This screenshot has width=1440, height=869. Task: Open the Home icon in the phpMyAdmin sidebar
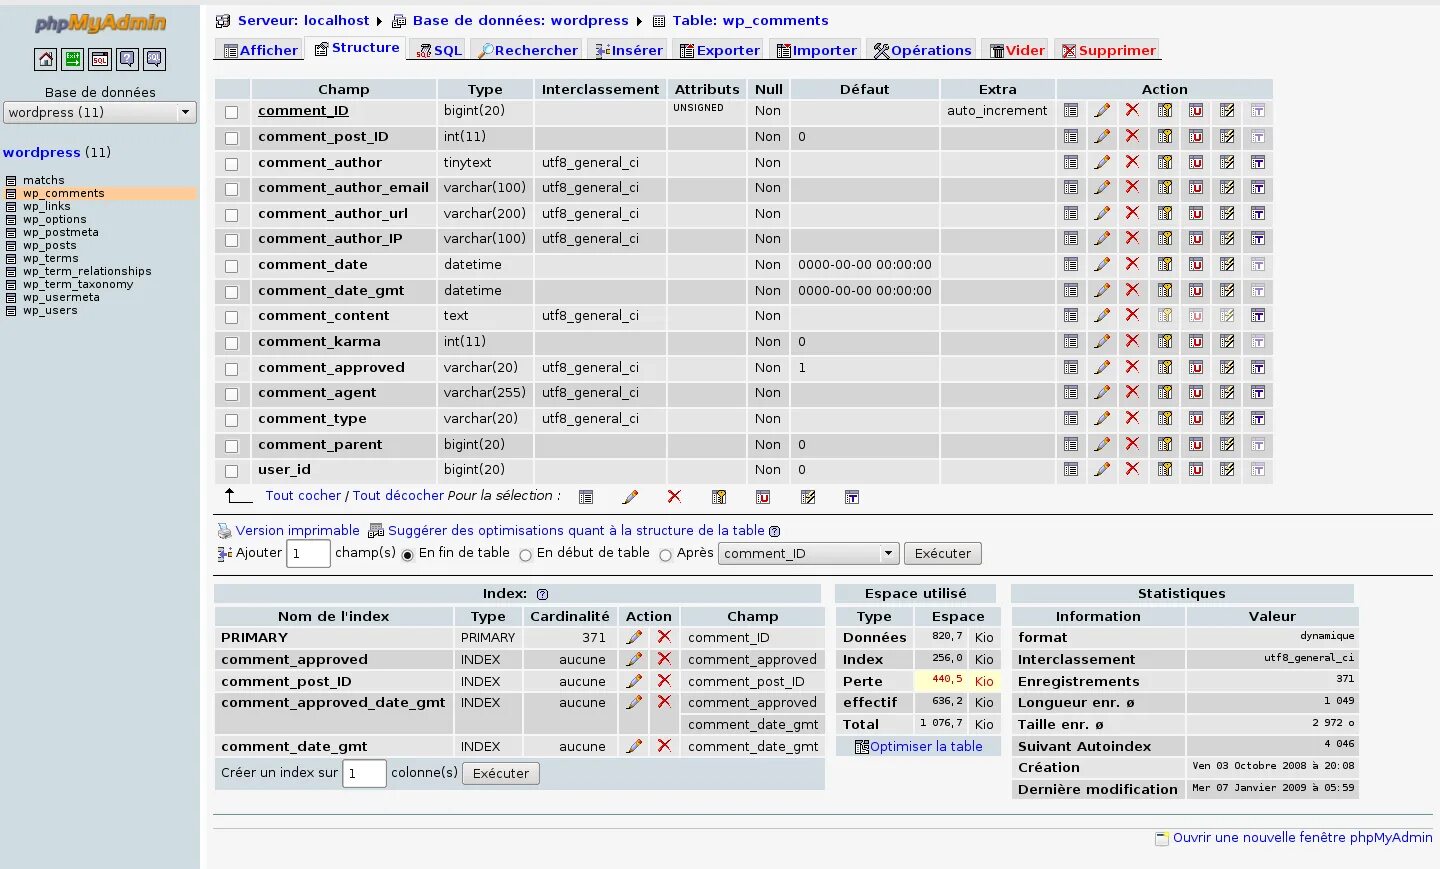[x=45, y=60]
